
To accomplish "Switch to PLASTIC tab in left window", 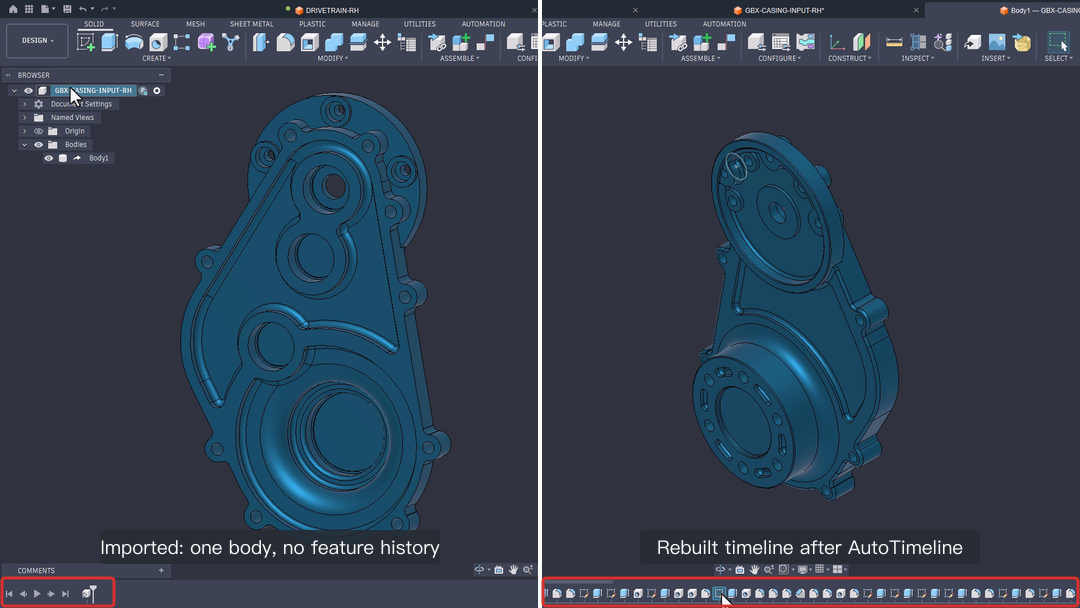I will click(x=312, y=23).
